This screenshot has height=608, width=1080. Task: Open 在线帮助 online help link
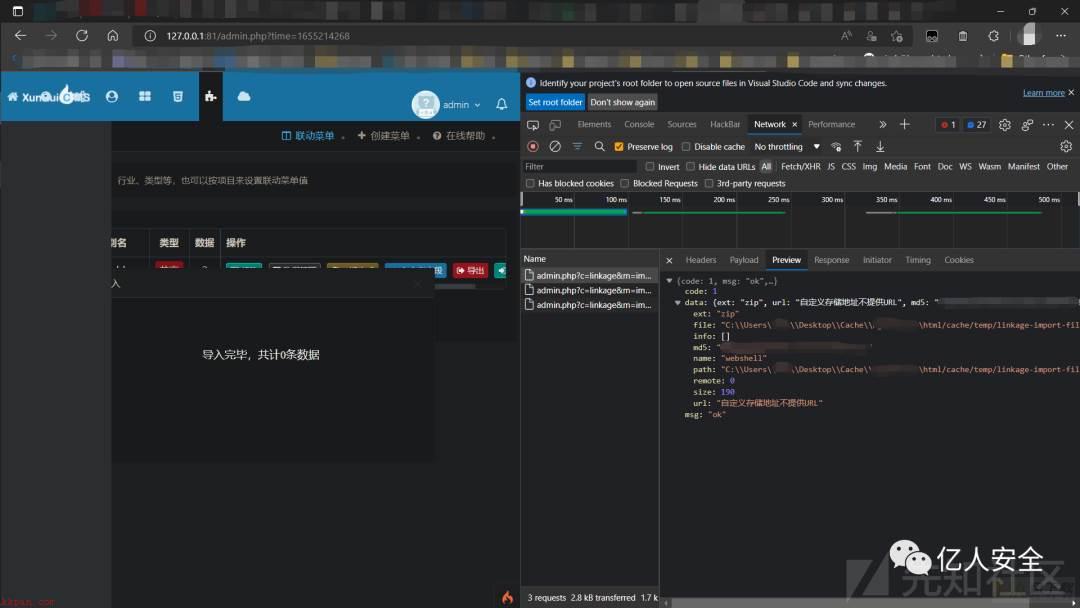pos(459,136)
